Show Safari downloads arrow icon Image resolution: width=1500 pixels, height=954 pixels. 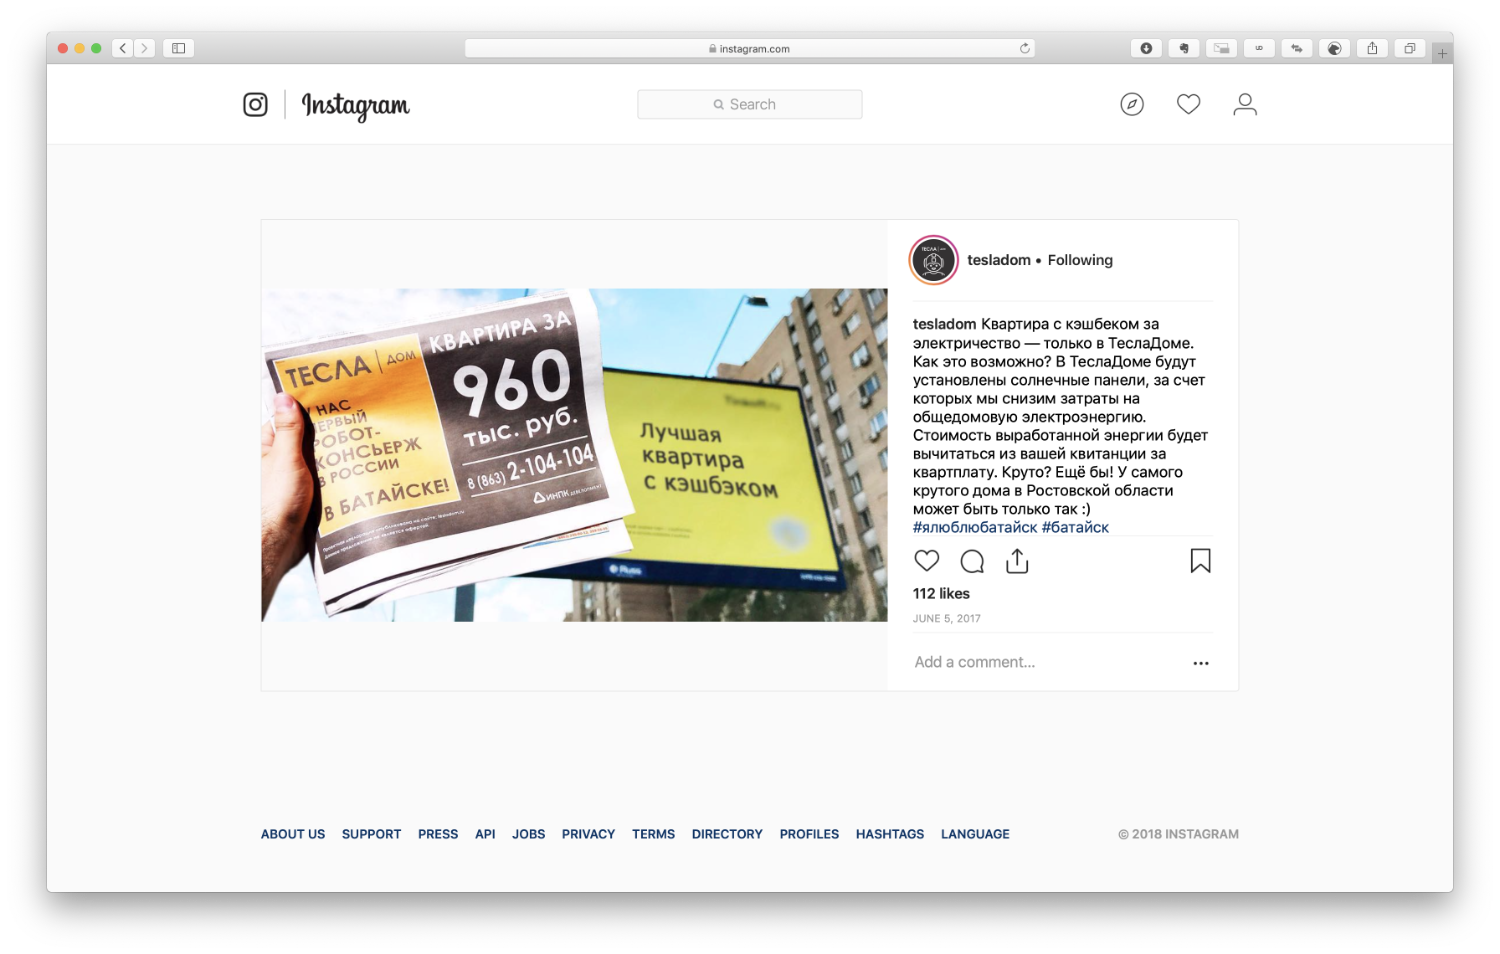[1146, 48]
